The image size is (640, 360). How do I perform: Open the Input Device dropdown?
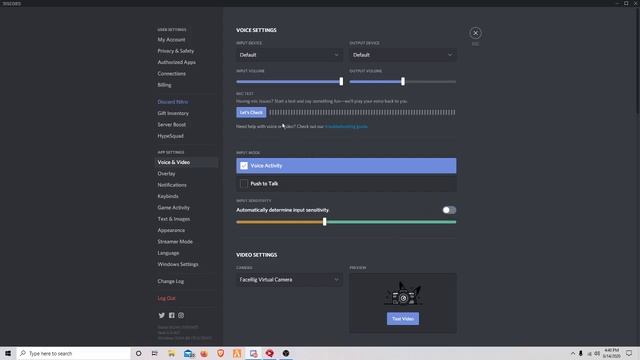(289, 55)
